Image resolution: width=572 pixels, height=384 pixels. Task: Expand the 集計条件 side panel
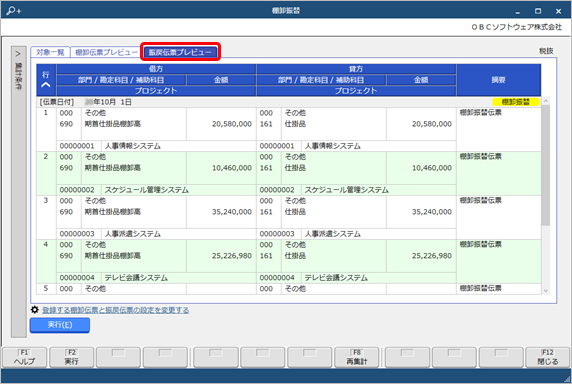coord(18,191)
